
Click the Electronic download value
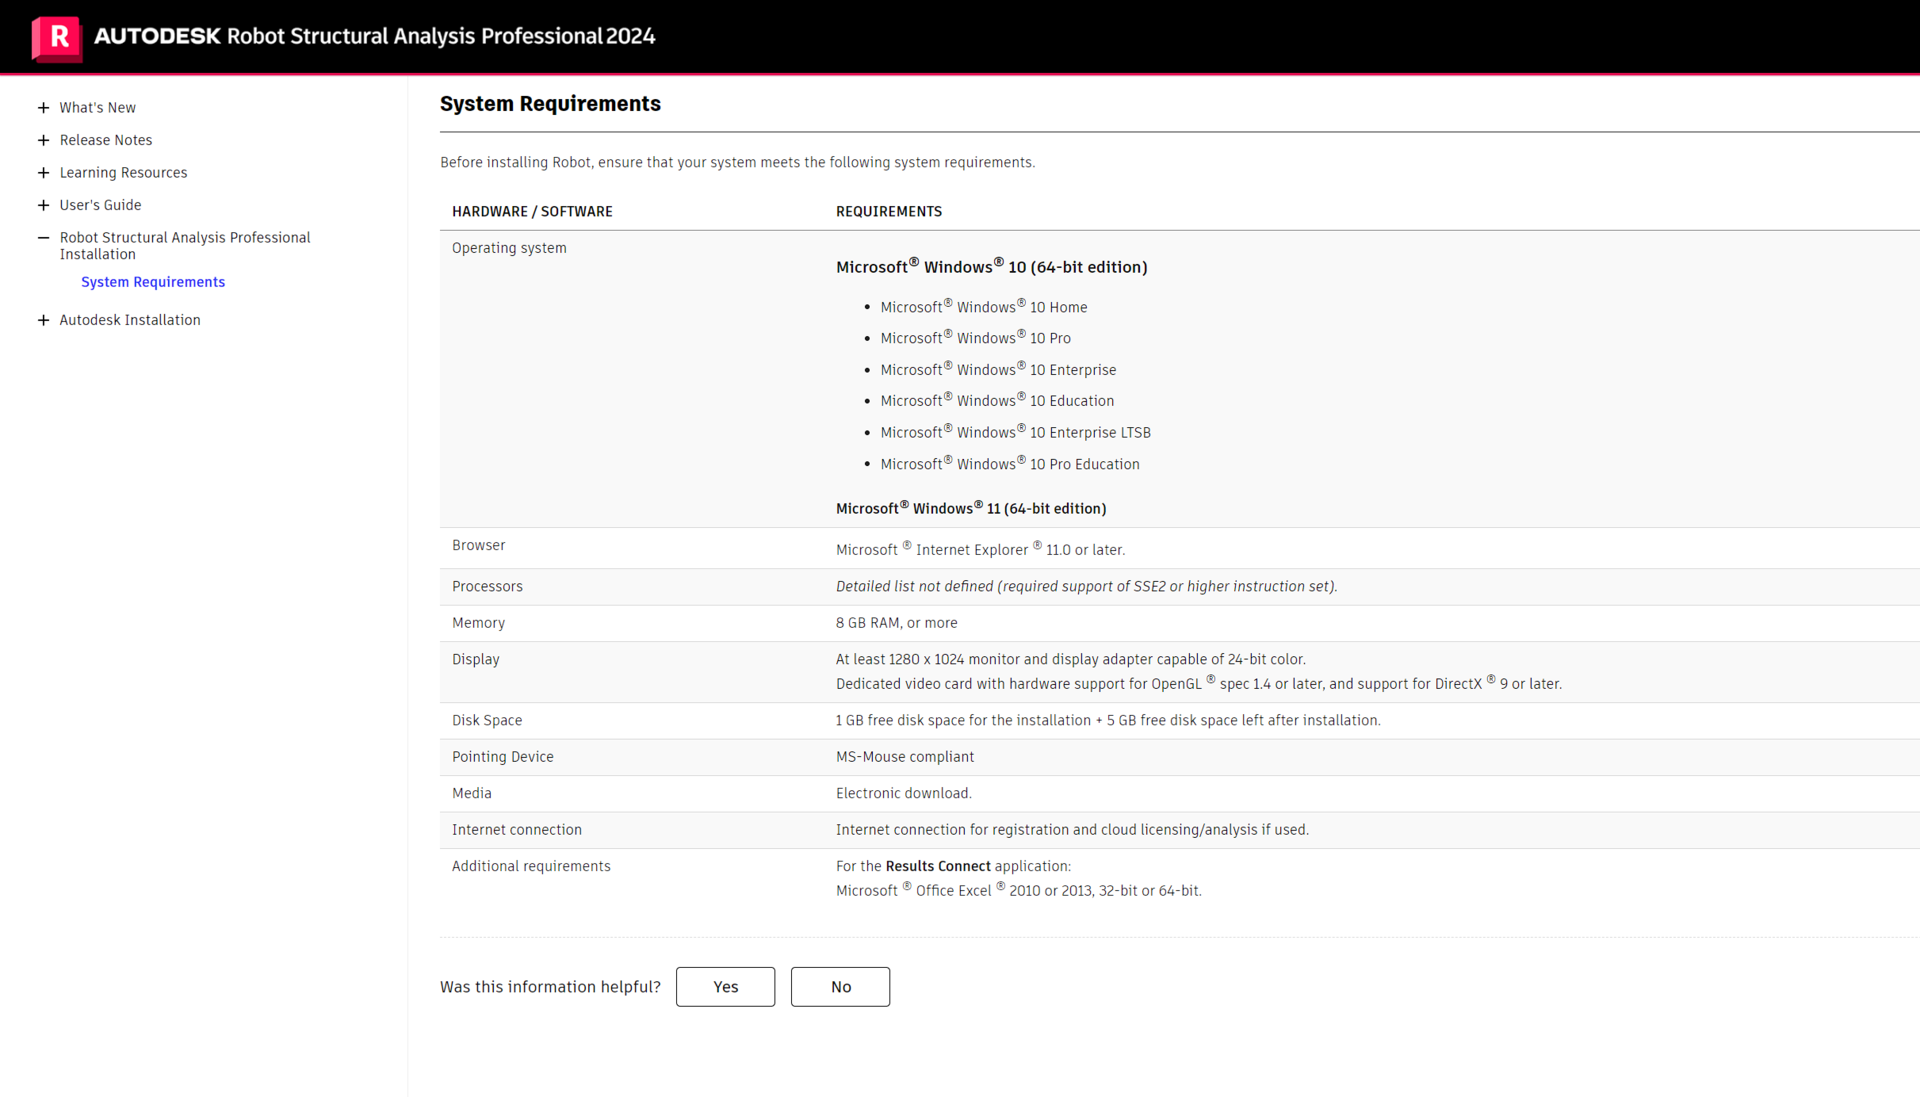[904, 794]
